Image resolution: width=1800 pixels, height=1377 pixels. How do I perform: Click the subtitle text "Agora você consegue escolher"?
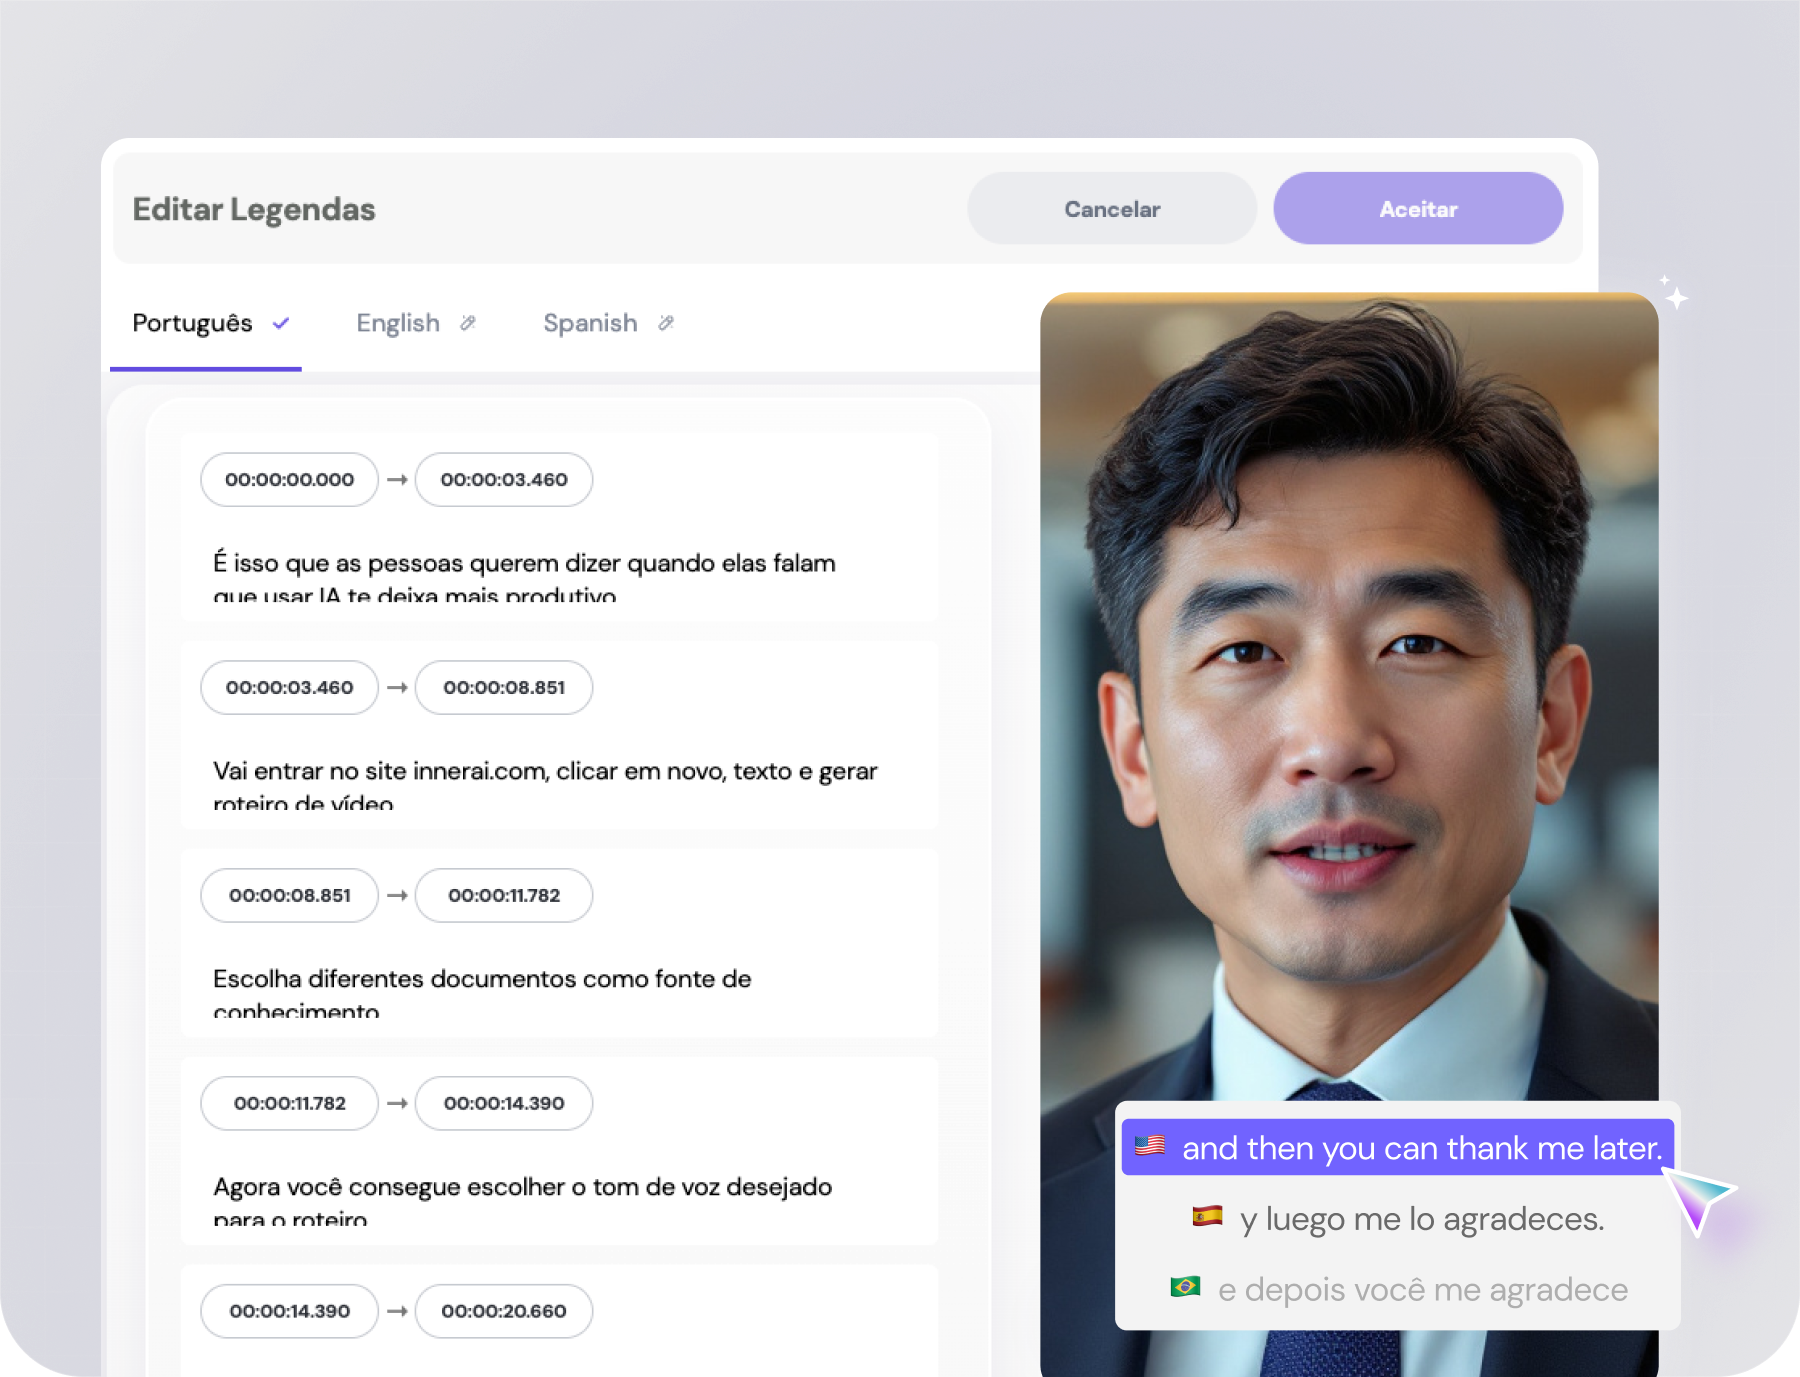pyautogui.click(x=522, y=1200)
